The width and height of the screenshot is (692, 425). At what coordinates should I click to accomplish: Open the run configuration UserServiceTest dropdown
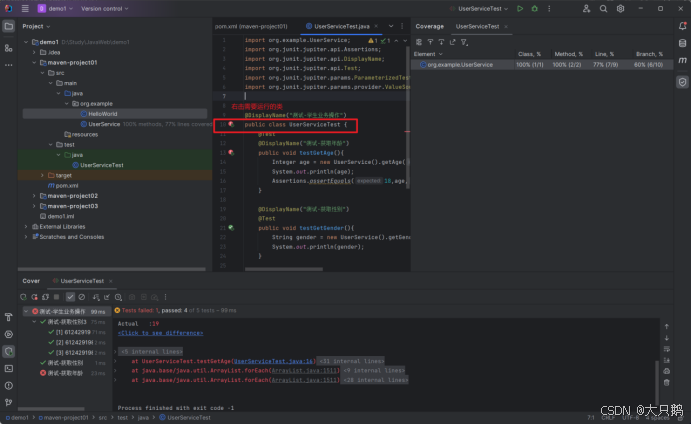coord(479,8)
